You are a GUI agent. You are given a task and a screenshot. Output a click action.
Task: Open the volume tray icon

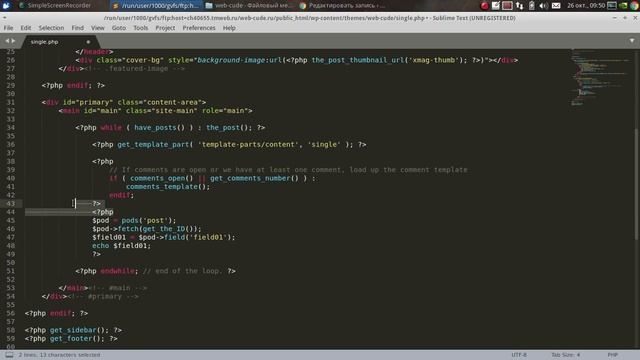(x=543, y=5)
